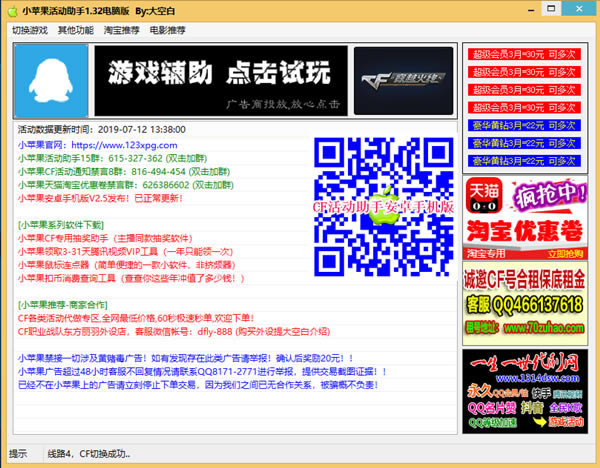This screenshot has width=600, height=468.
Task: Open the 一生一世代刷网 ad banner
Action: coord(525,391)
